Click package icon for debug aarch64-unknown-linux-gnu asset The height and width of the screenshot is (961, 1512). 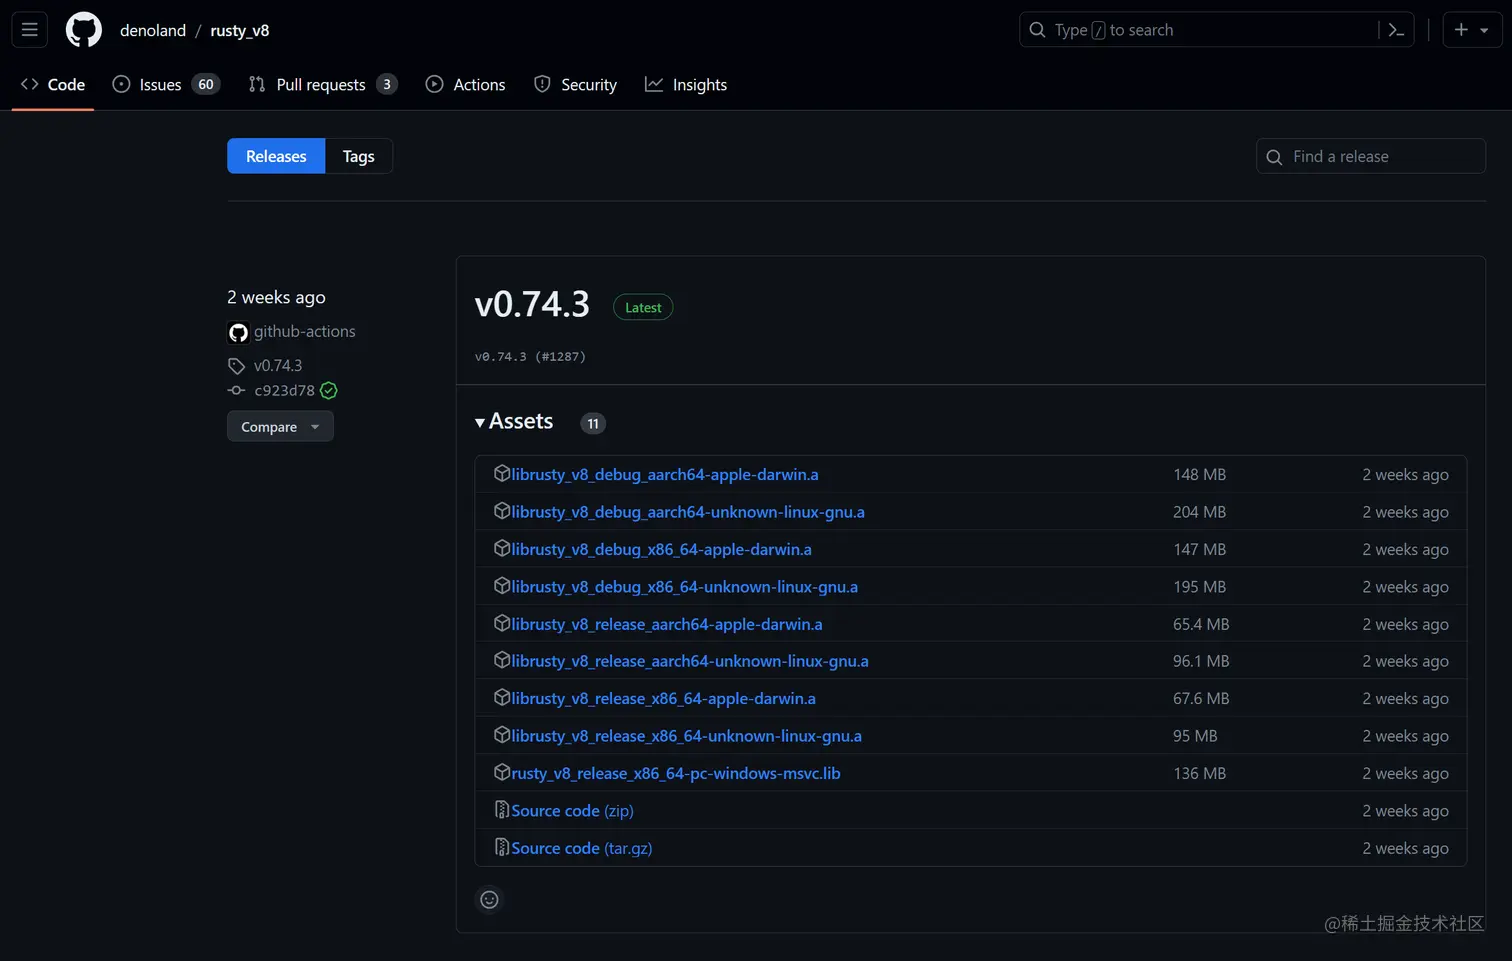pyautogui.click(x=502, y=511)
